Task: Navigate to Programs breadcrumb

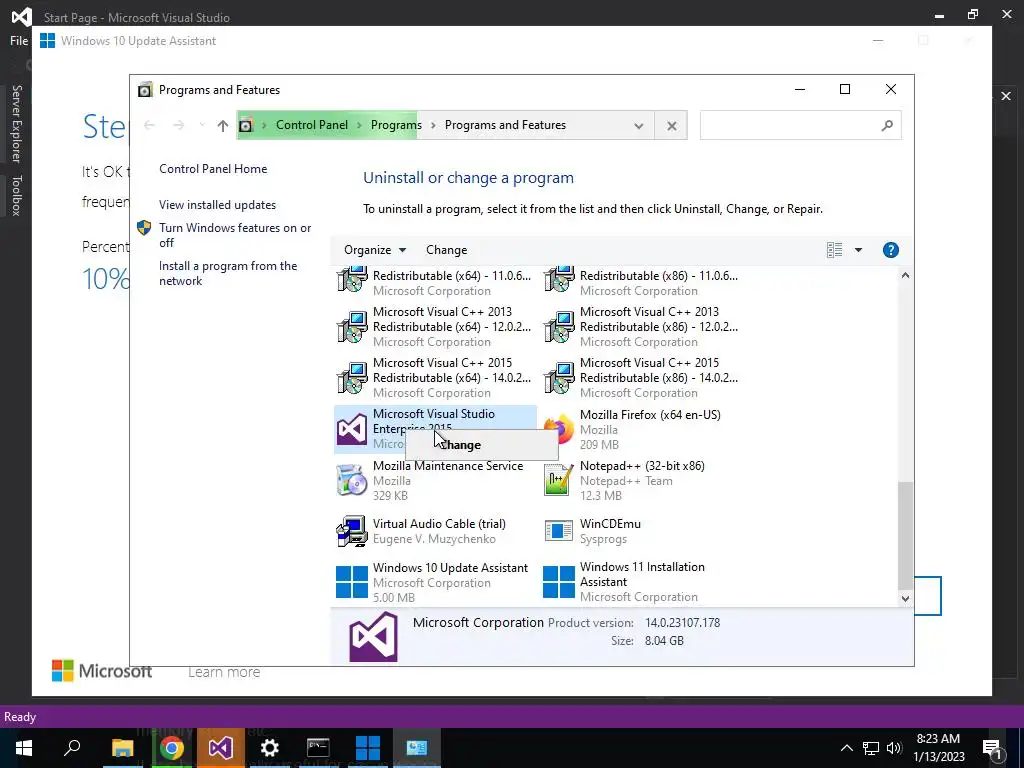Action: point(396,125)
